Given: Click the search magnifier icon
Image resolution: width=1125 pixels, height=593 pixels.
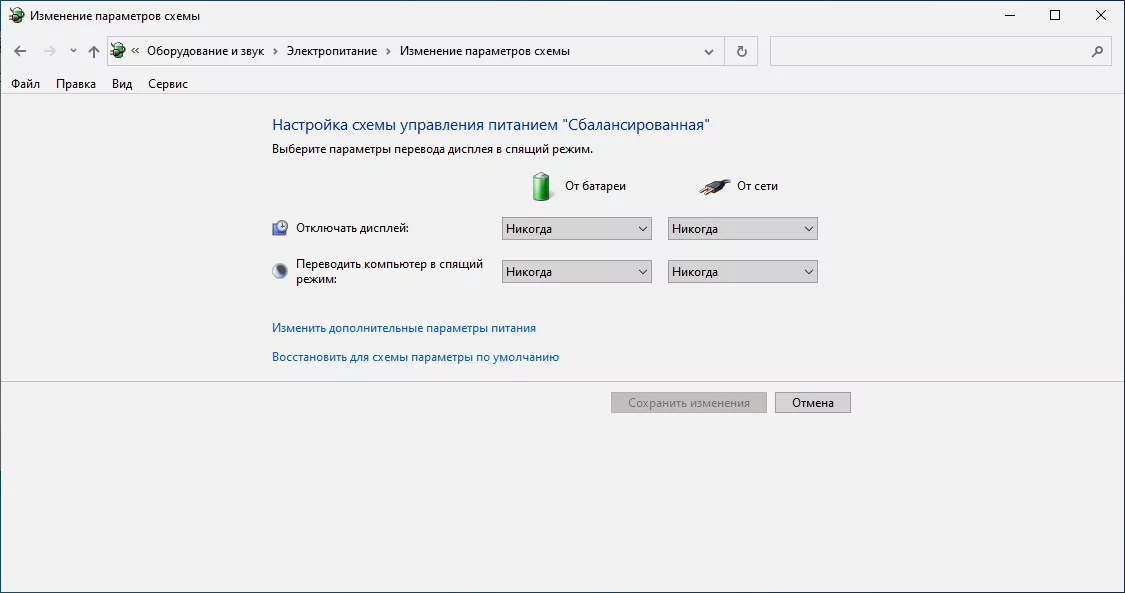Looking at the screenshot, I should (1096, 51).
